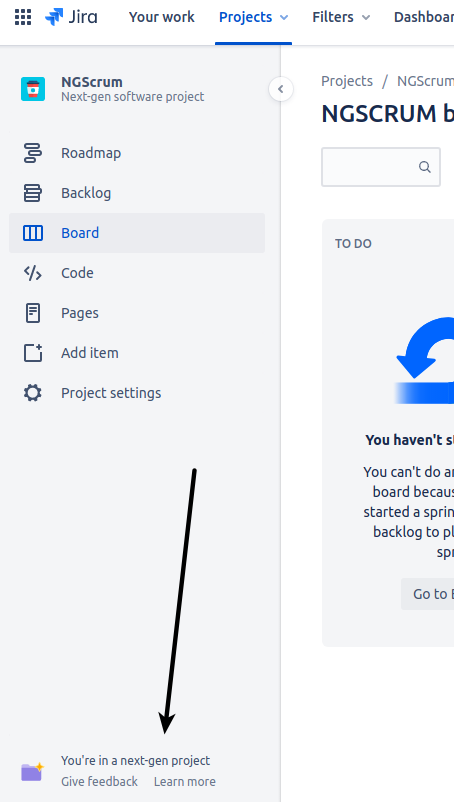Click the Learn more link
454x802 pixels.
click(185, 782)
